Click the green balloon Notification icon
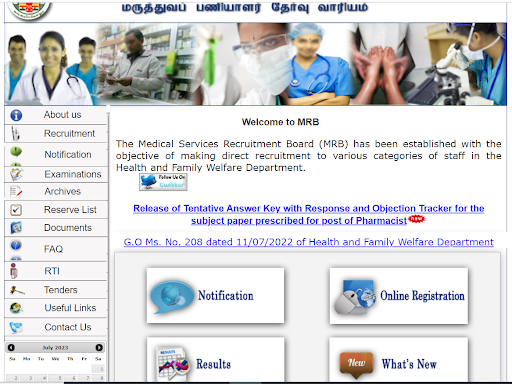The image size is (512, 384). point(16,152)
